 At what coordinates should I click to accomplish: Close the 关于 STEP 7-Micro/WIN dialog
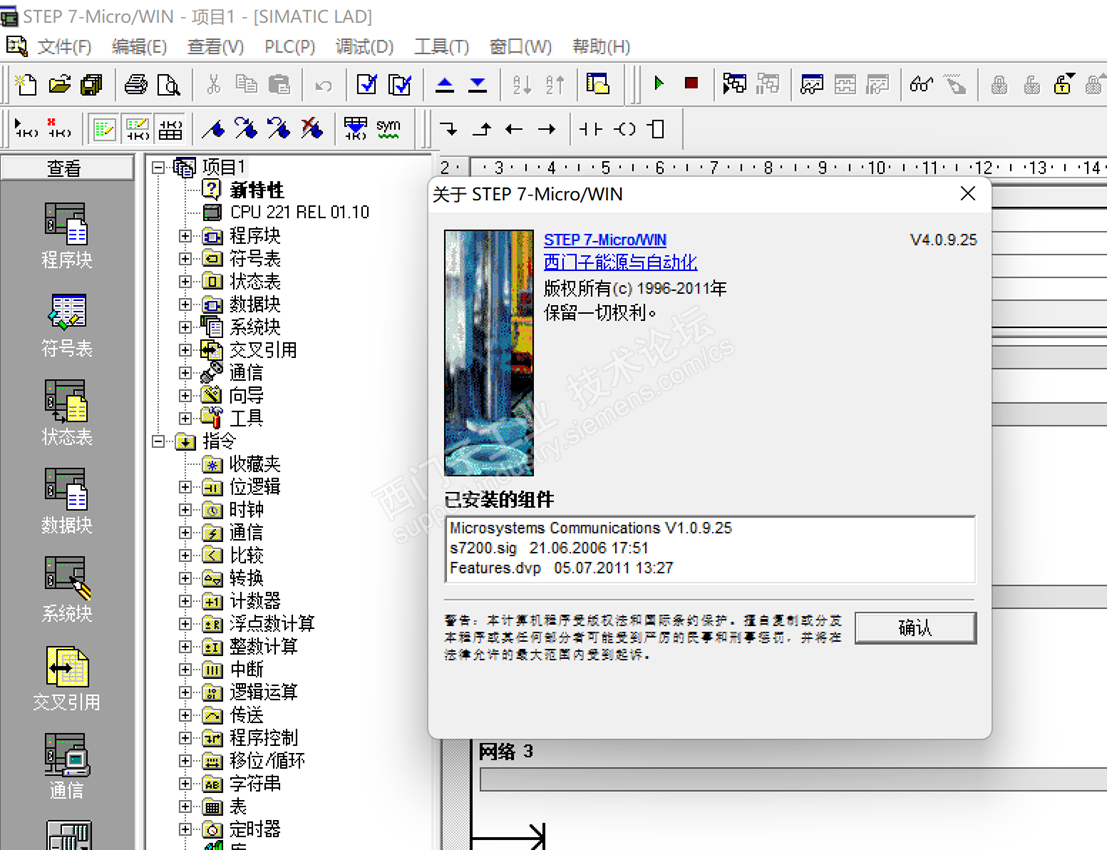[967, 194]
